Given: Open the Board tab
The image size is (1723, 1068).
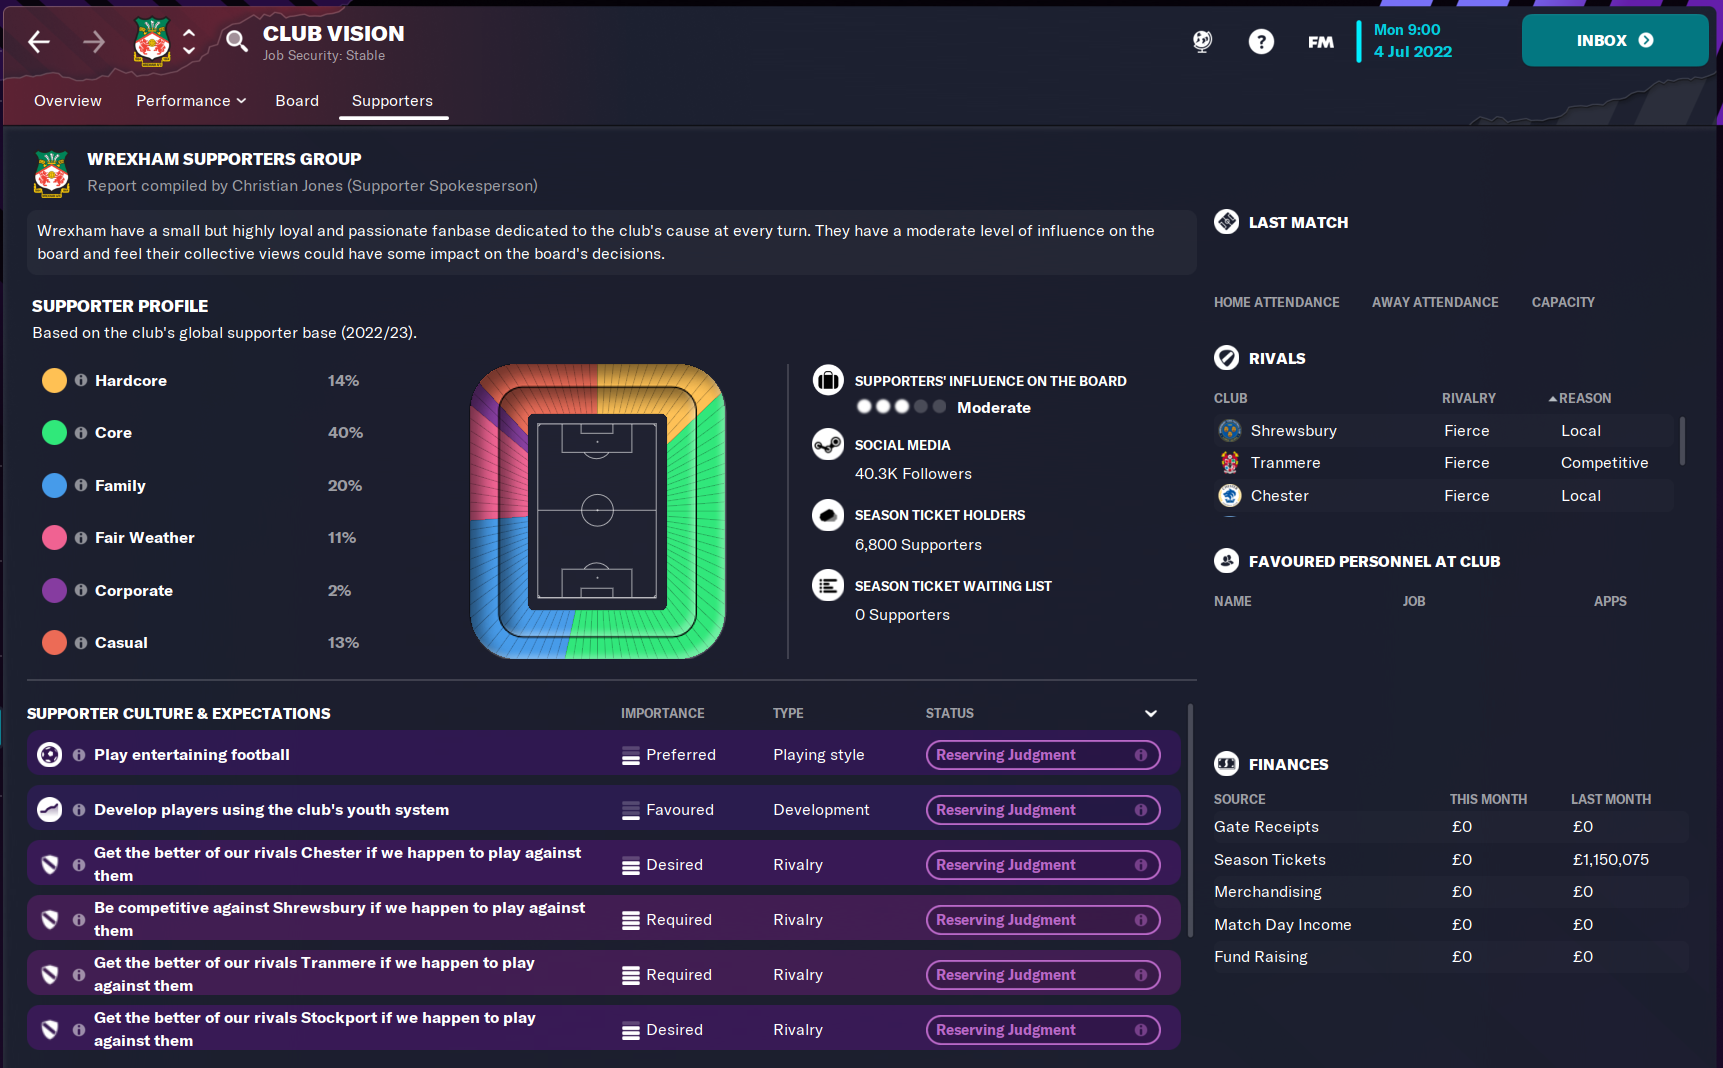Looking at the screenshot, I should tap(297, 101).
